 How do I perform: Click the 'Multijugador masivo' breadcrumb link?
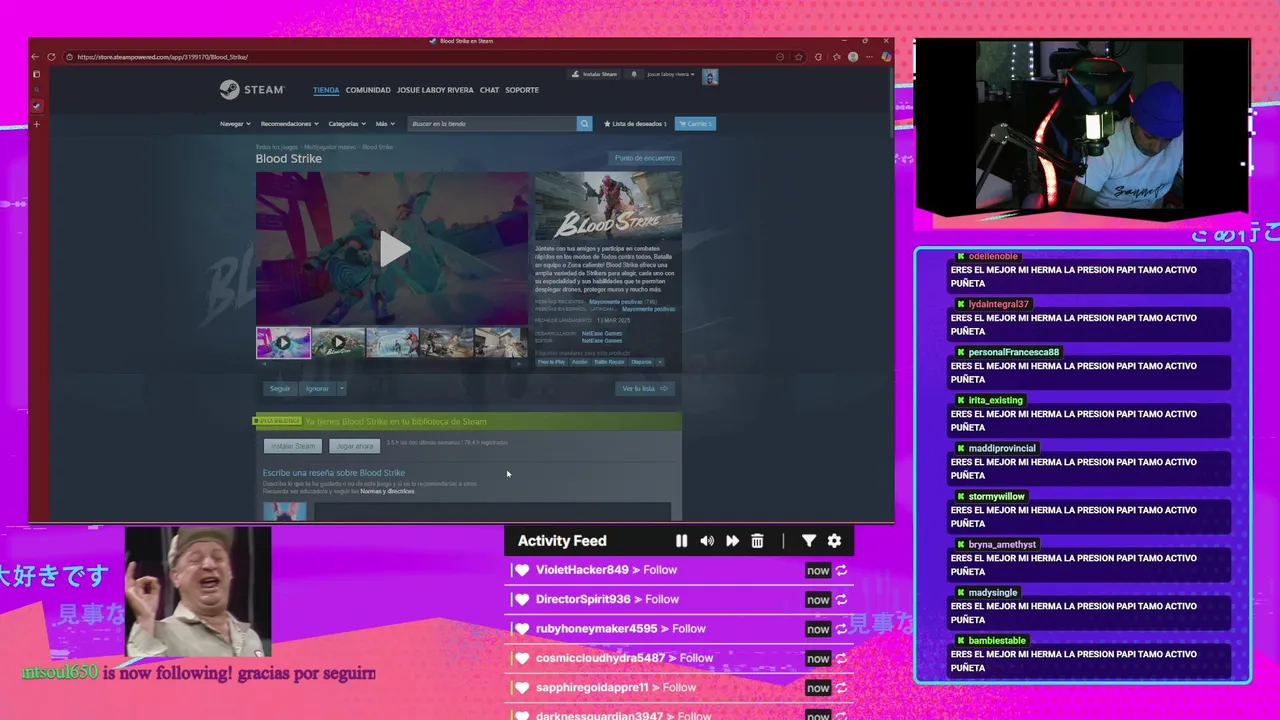[330, 147]
